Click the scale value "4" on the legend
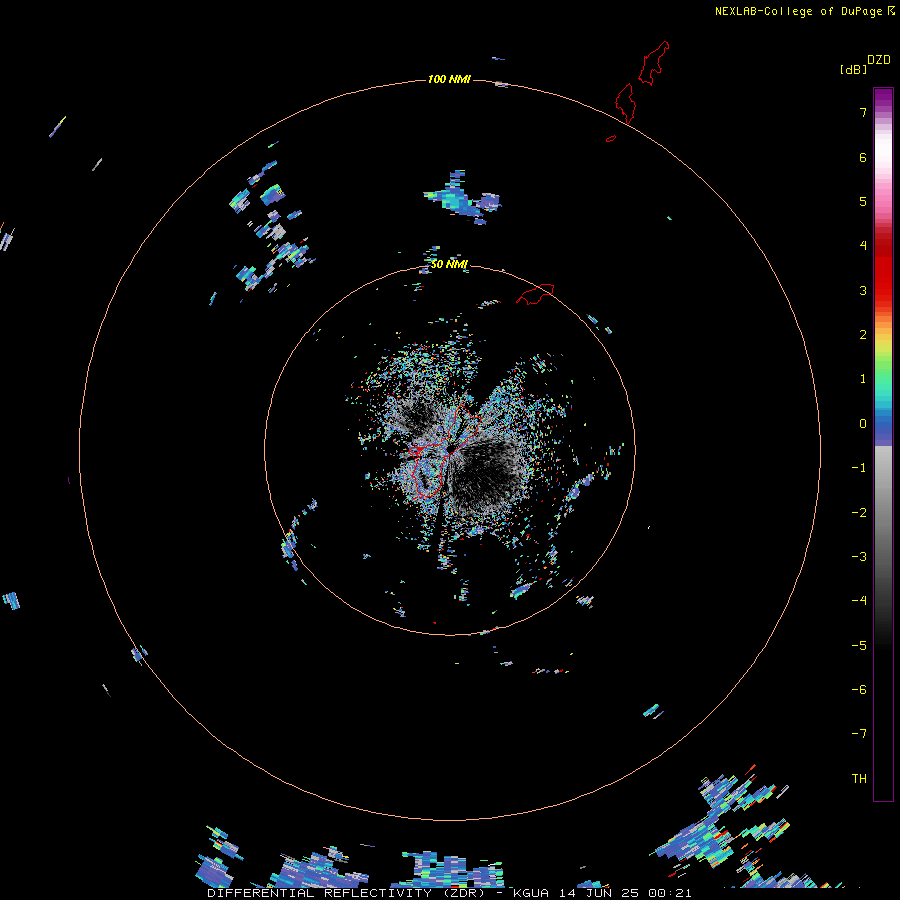Image resolution: width=900 pixels, height=900 pixels. click(863, 246)
